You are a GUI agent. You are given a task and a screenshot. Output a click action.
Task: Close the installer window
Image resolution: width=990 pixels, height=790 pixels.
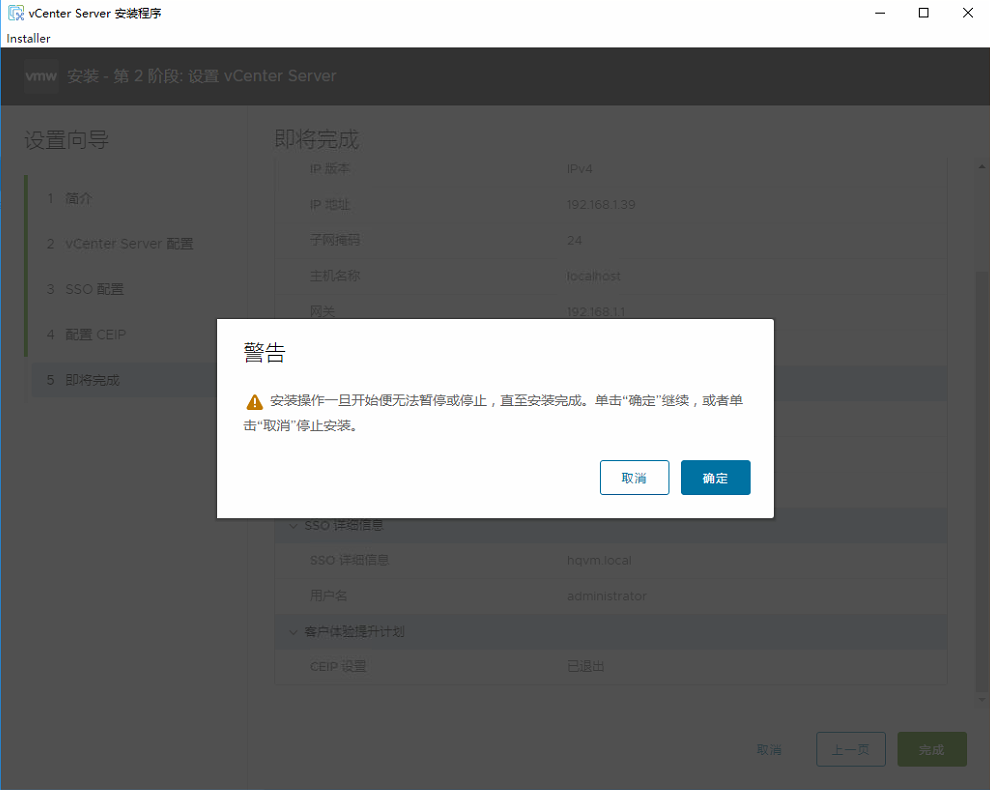[967, 13]
